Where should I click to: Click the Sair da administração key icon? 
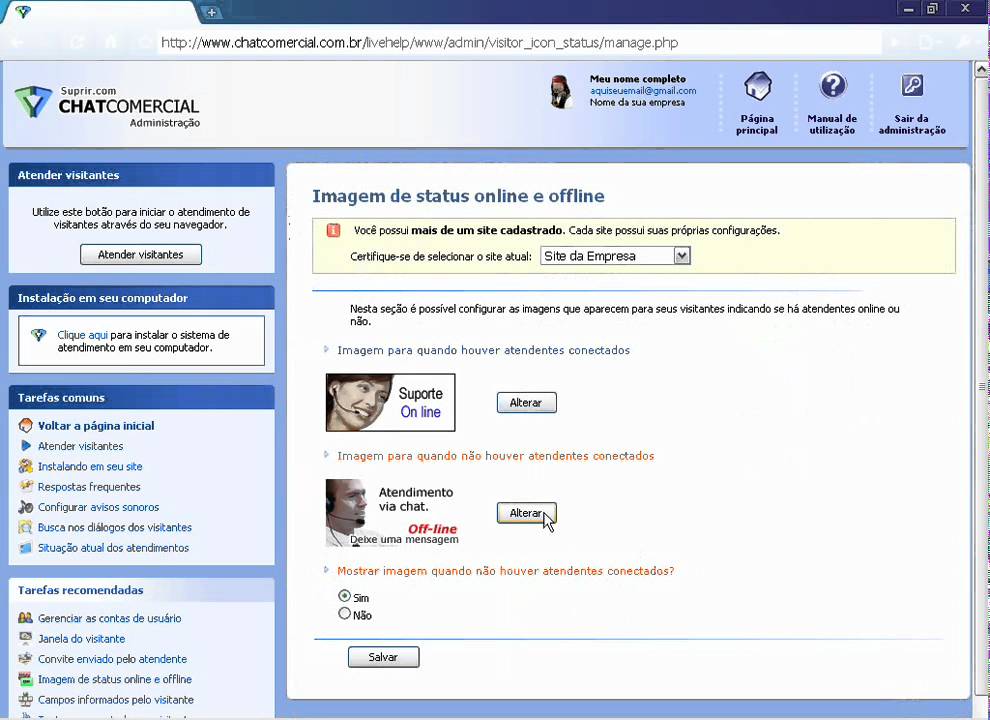pyautogui.click(x=912, y=85)
